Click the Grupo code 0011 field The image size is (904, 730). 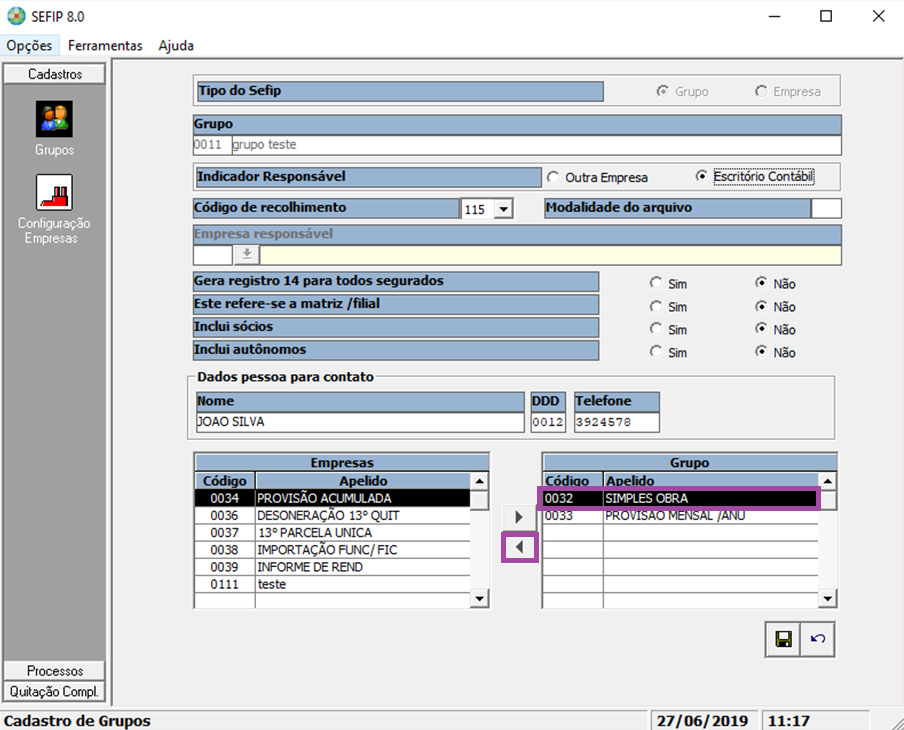[212, 145]
